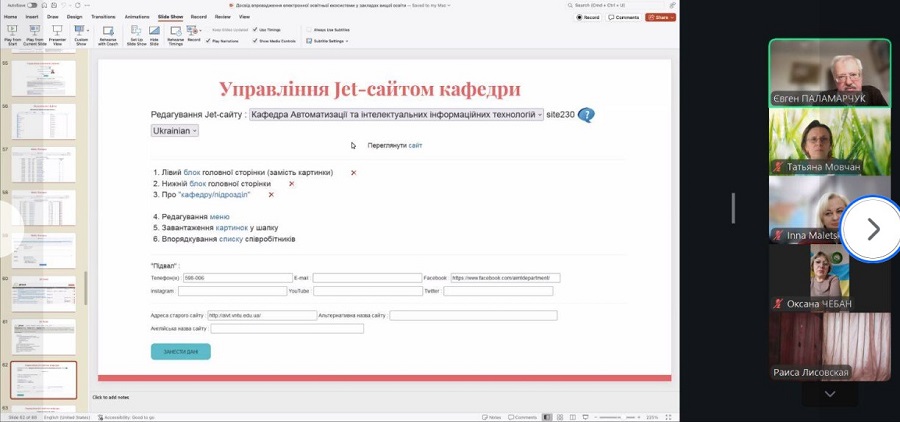Open the Design ribbon tab

[75, 17]
